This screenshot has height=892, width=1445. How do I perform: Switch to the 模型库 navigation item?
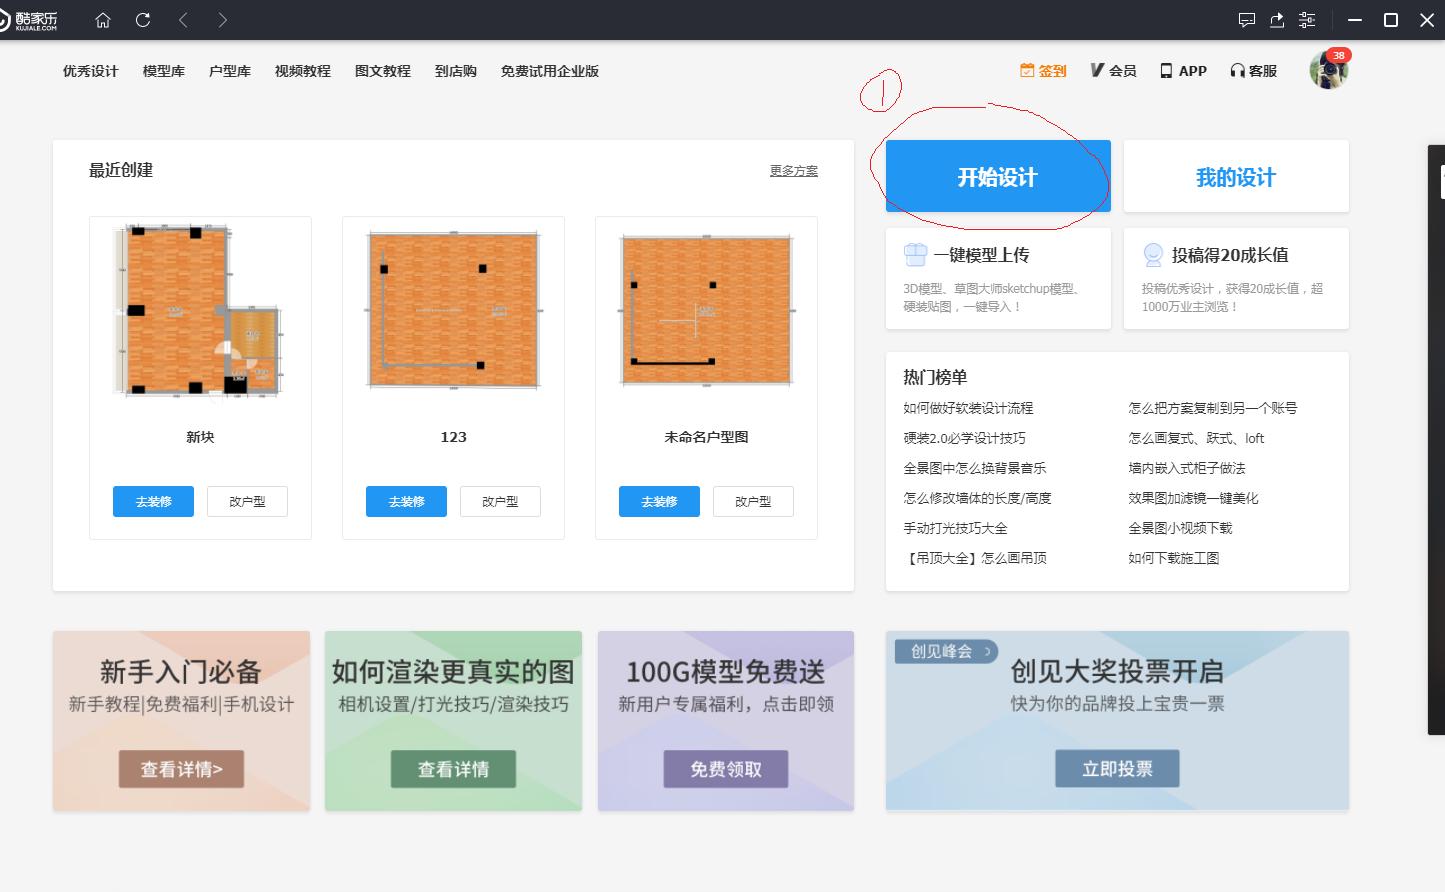coord(163,70)
